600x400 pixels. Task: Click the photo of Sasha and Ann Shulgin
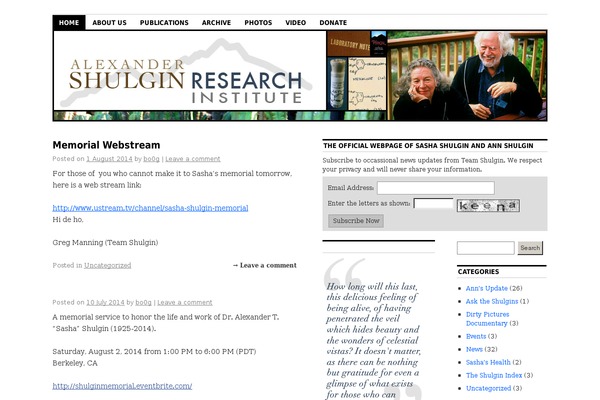467,75
